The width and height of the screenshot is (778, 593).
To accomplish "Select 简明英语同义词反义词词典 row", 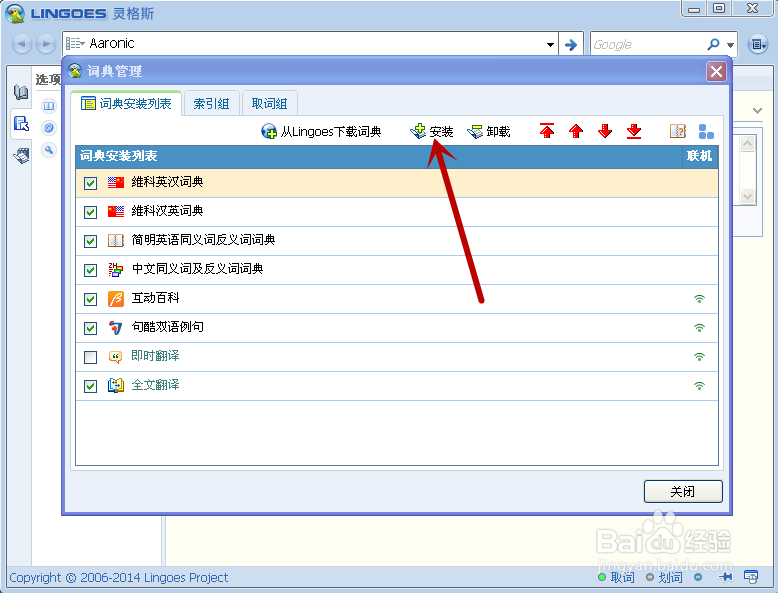I will [x=397, y=241].
